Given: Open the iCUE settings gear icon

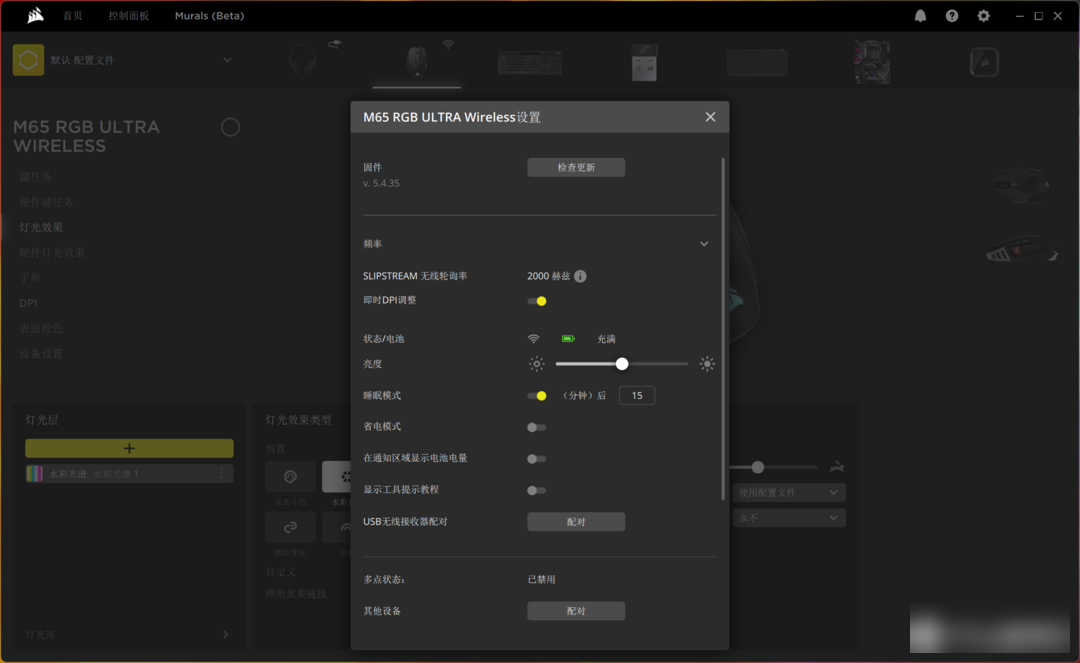Looking at the screenshot, I should (984, 16).
